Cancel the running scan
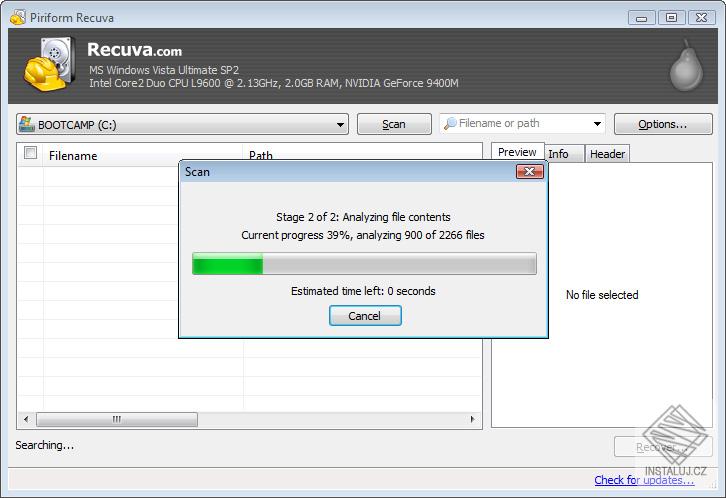 pyautogui.click(x=365, y=316)
